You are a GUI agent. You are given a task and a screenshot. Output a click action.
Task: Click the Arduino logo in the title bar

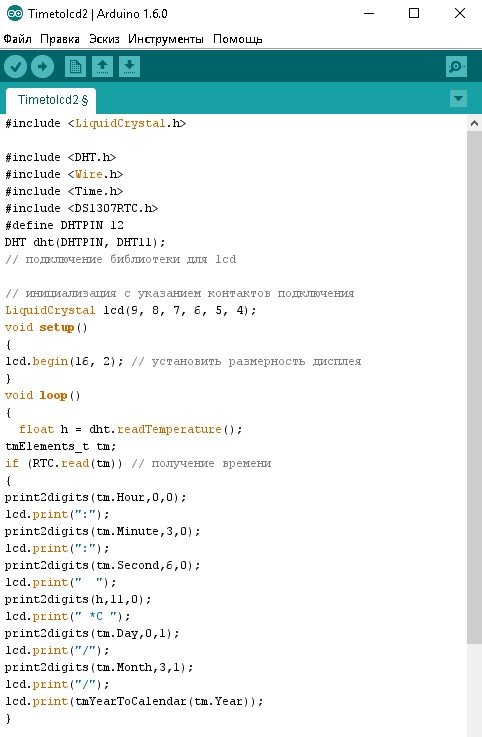pyautogui.click(x=15, y=14)
